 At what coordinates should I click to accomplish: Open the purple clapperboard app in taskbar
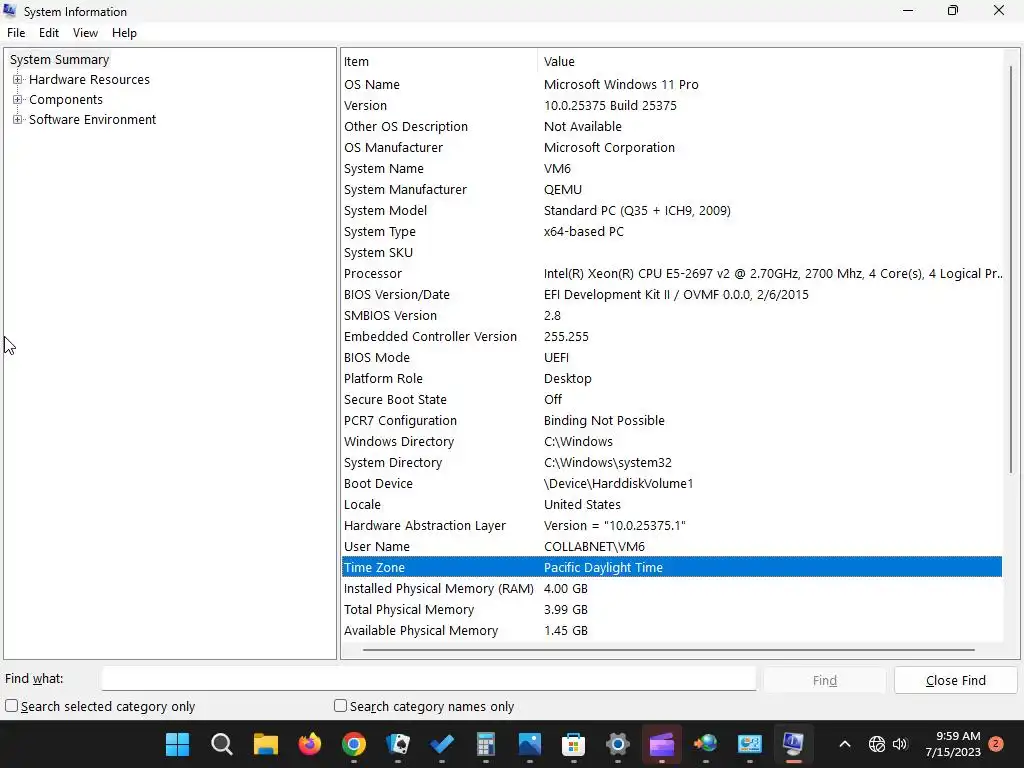[662, 744]
